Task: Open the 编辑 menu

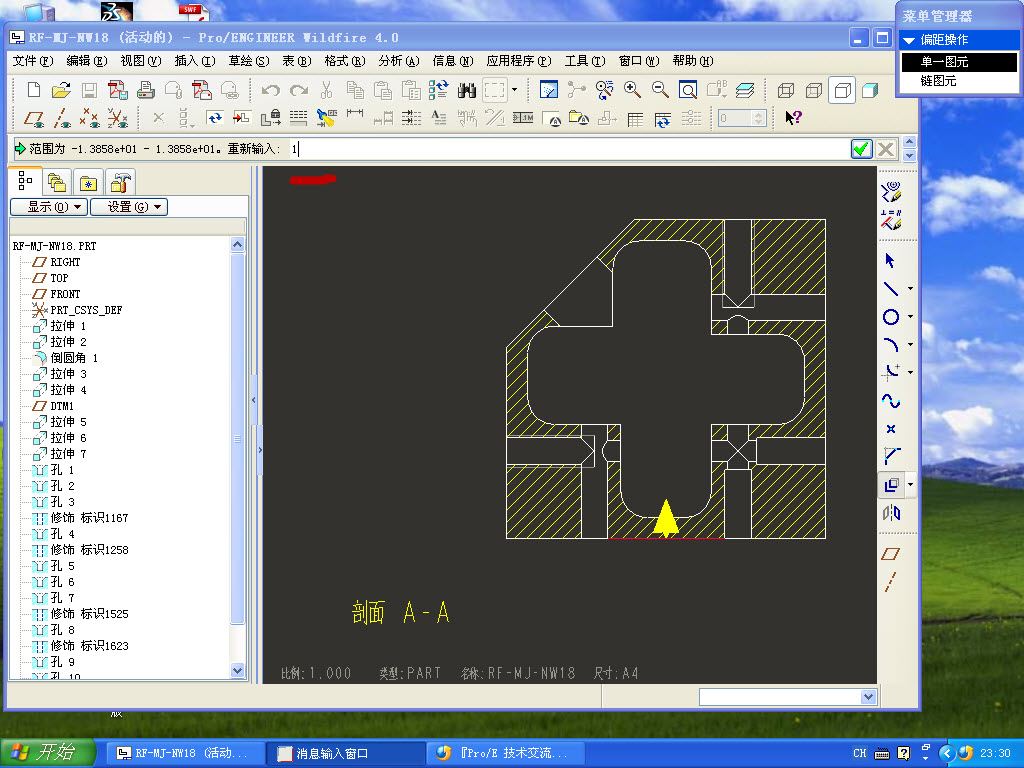Action: pyautogui.click(x=87, y=61)
